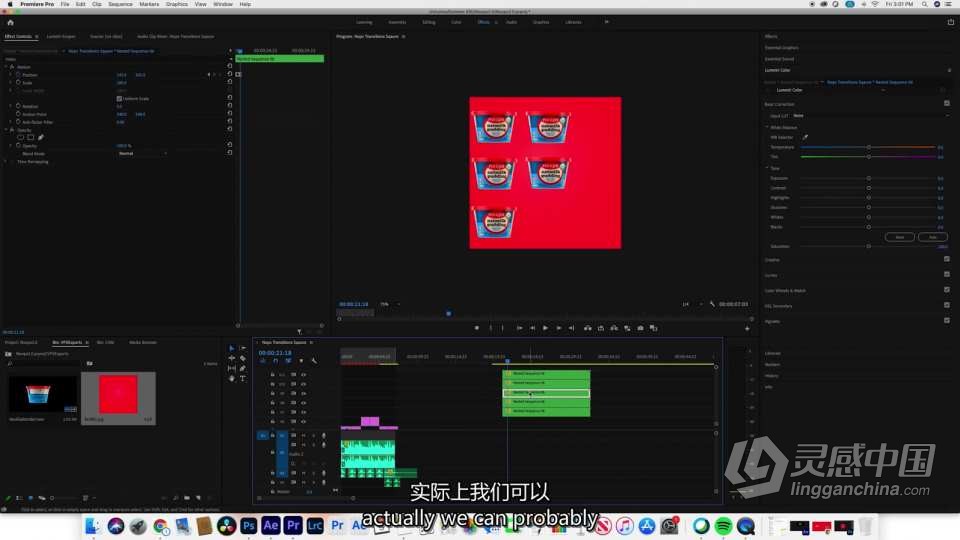Click the Home icon in the workspace bar

click(10, 23)
